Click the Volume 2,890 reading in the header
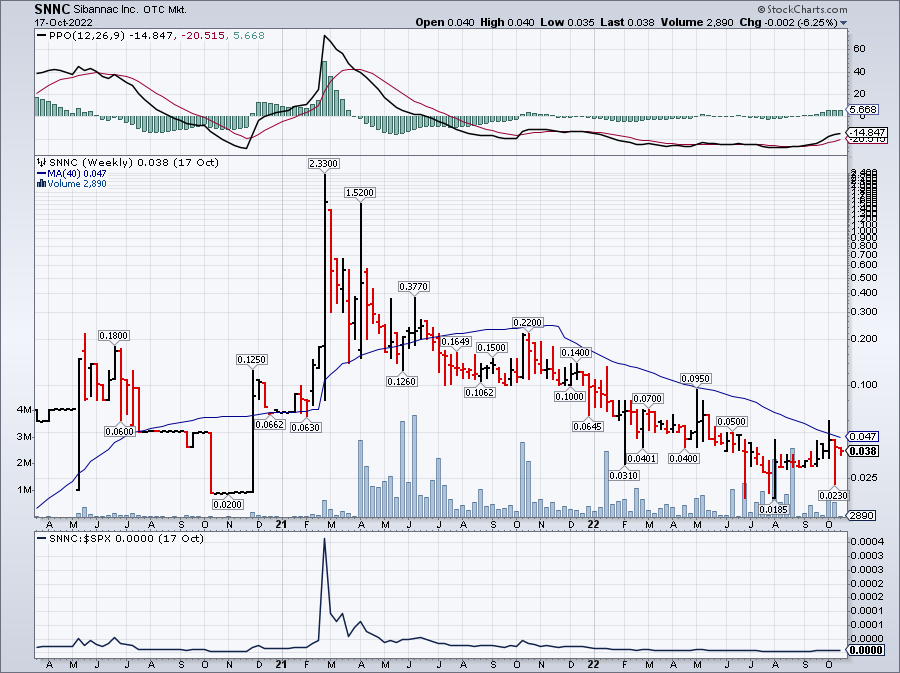Screen dimensions: 900x673 click(697, 22)
